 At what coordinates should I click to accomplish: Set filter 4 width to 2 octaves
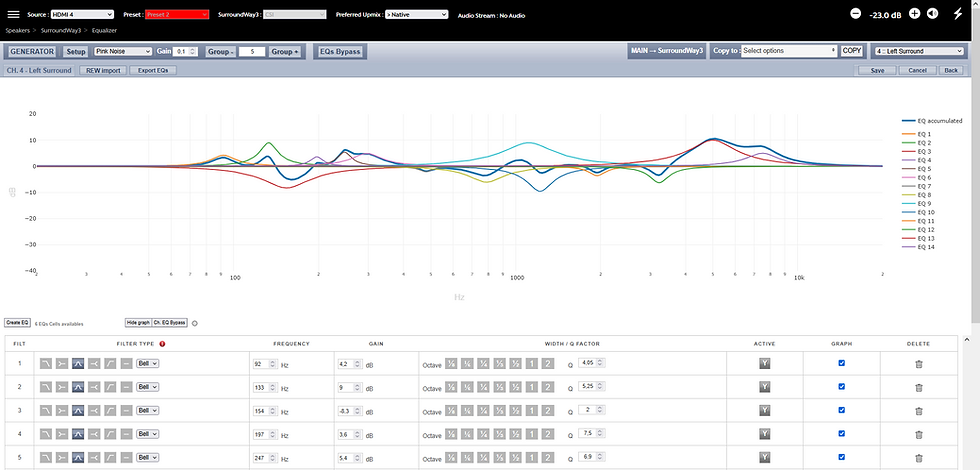pos(548,434)
